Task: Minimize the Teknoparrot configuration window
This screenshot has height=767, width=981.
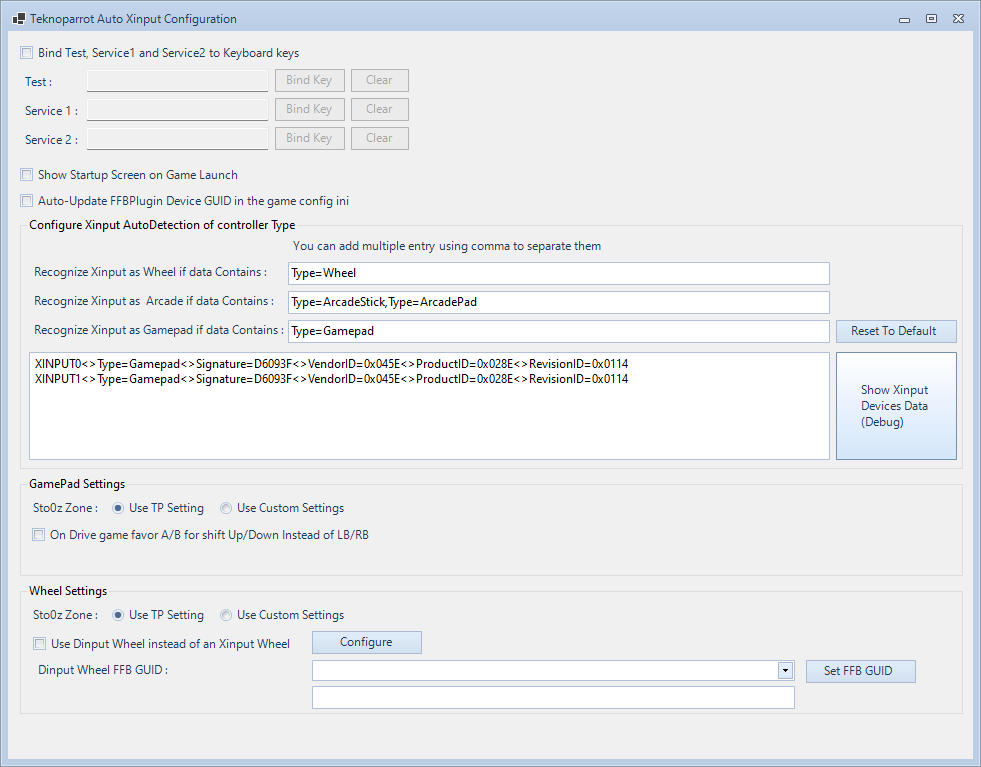Action: tap(904, 19)
